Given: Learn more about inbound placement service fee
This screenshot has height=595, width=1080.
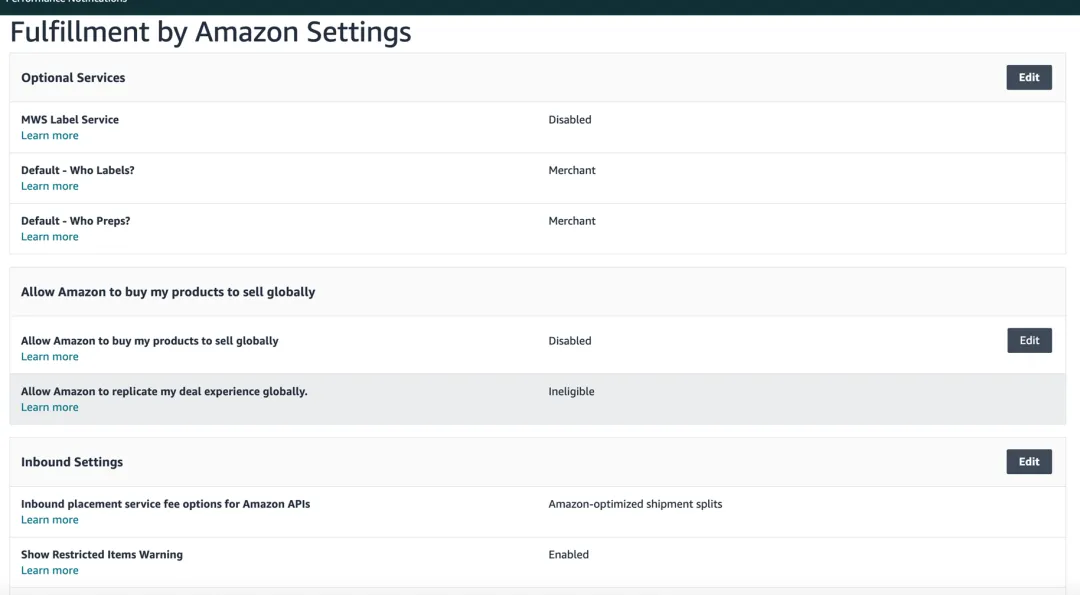Looking at the screenshot, I should pos(50,520).
